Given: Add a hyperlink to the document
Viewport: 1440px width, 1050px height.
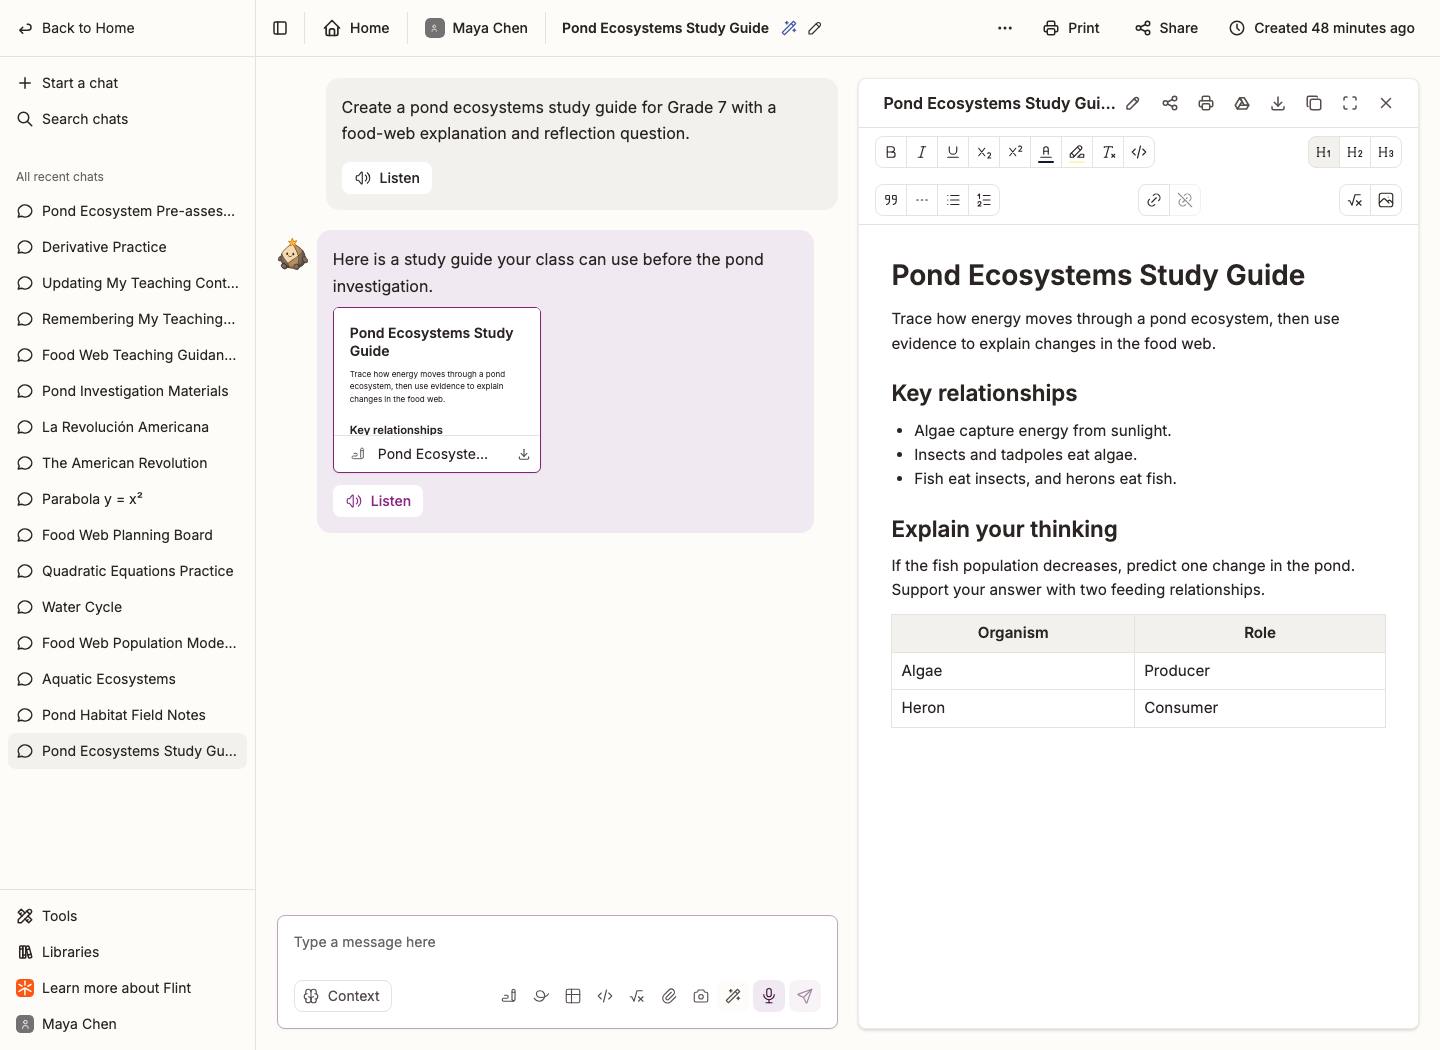Looking at the screenshot, I should (1154, 200).
